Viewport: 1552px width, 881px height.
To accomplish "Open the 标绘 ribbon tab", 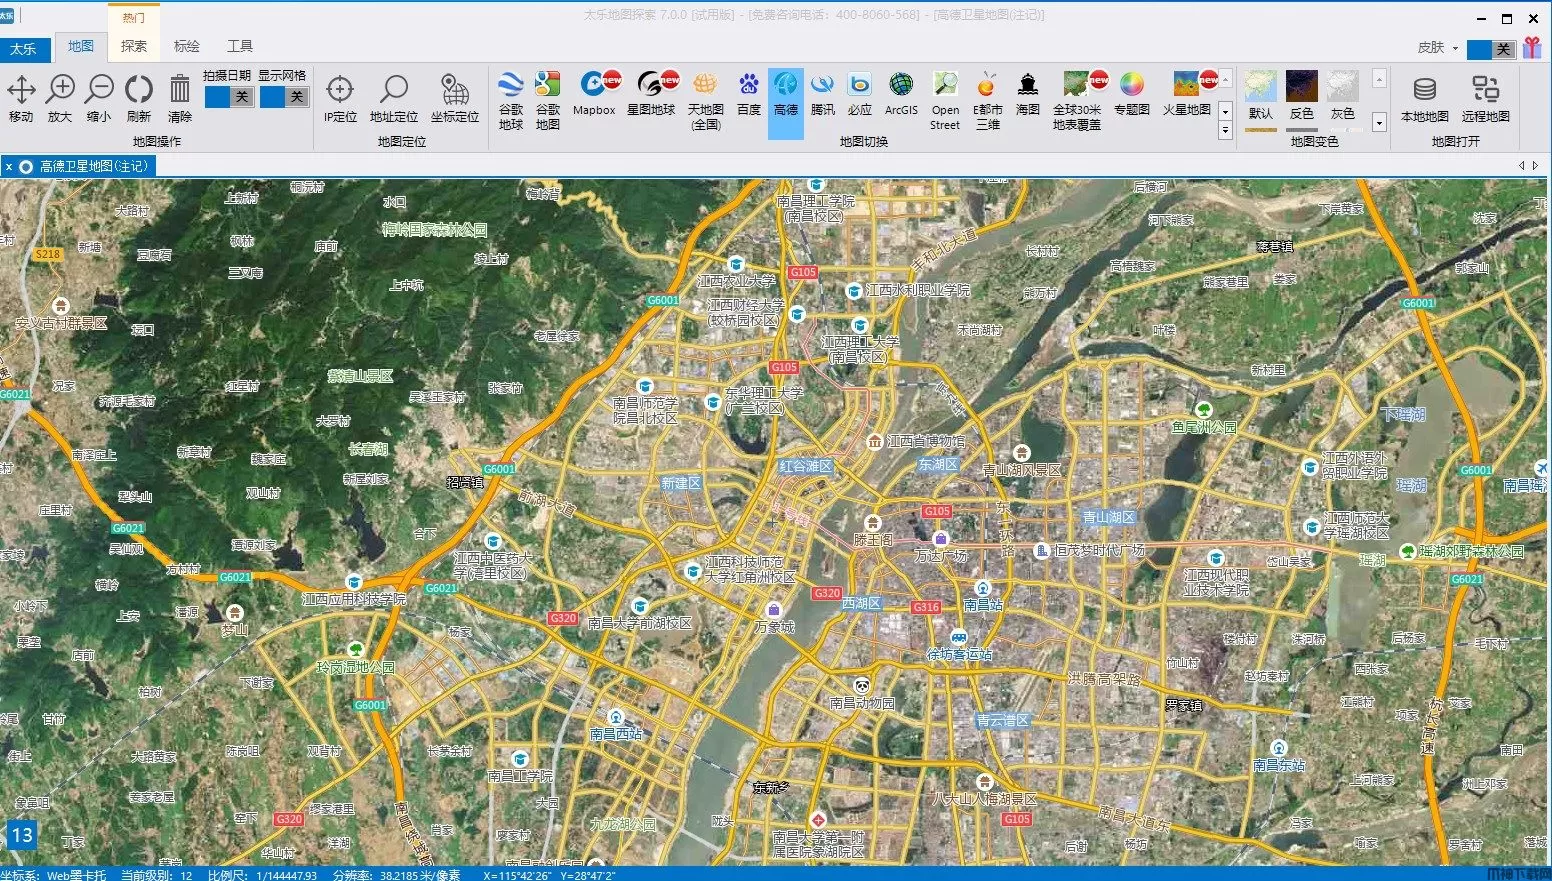I will (187, 46).
